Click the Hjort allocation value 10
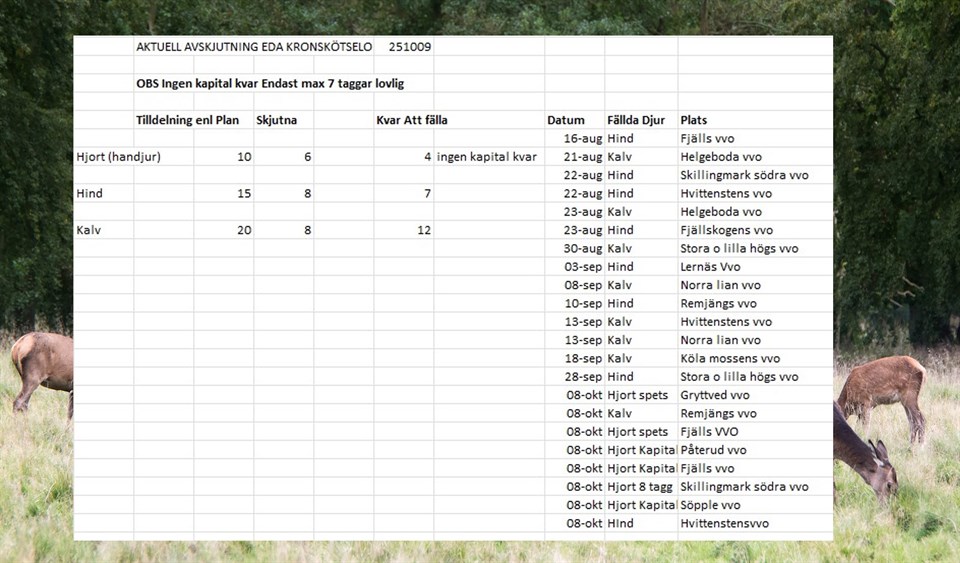 [x=244, y=157]
